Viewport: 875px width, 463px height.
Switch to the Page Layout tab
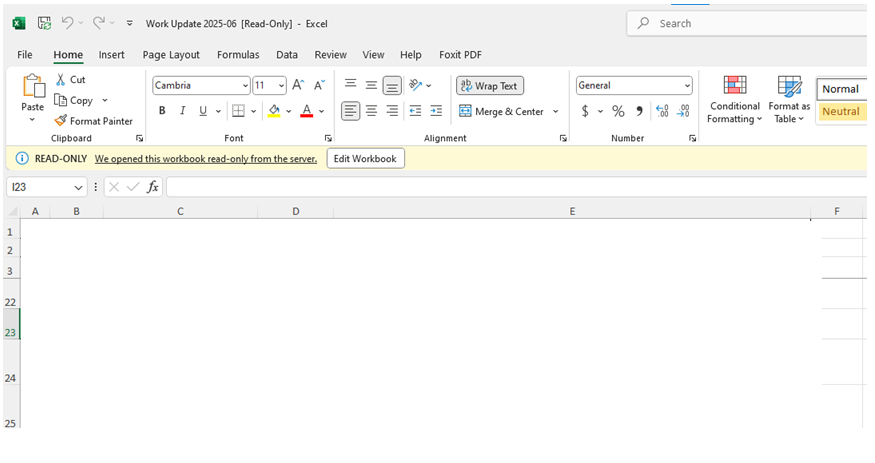point(171,55)
